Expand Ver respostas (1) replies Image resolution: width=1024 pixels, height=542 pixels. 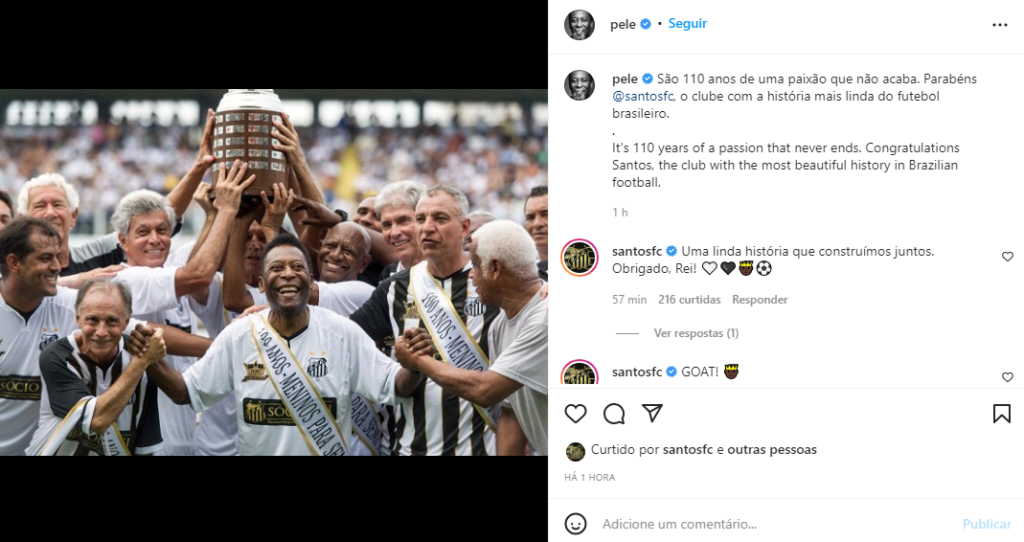pos(696,333)
